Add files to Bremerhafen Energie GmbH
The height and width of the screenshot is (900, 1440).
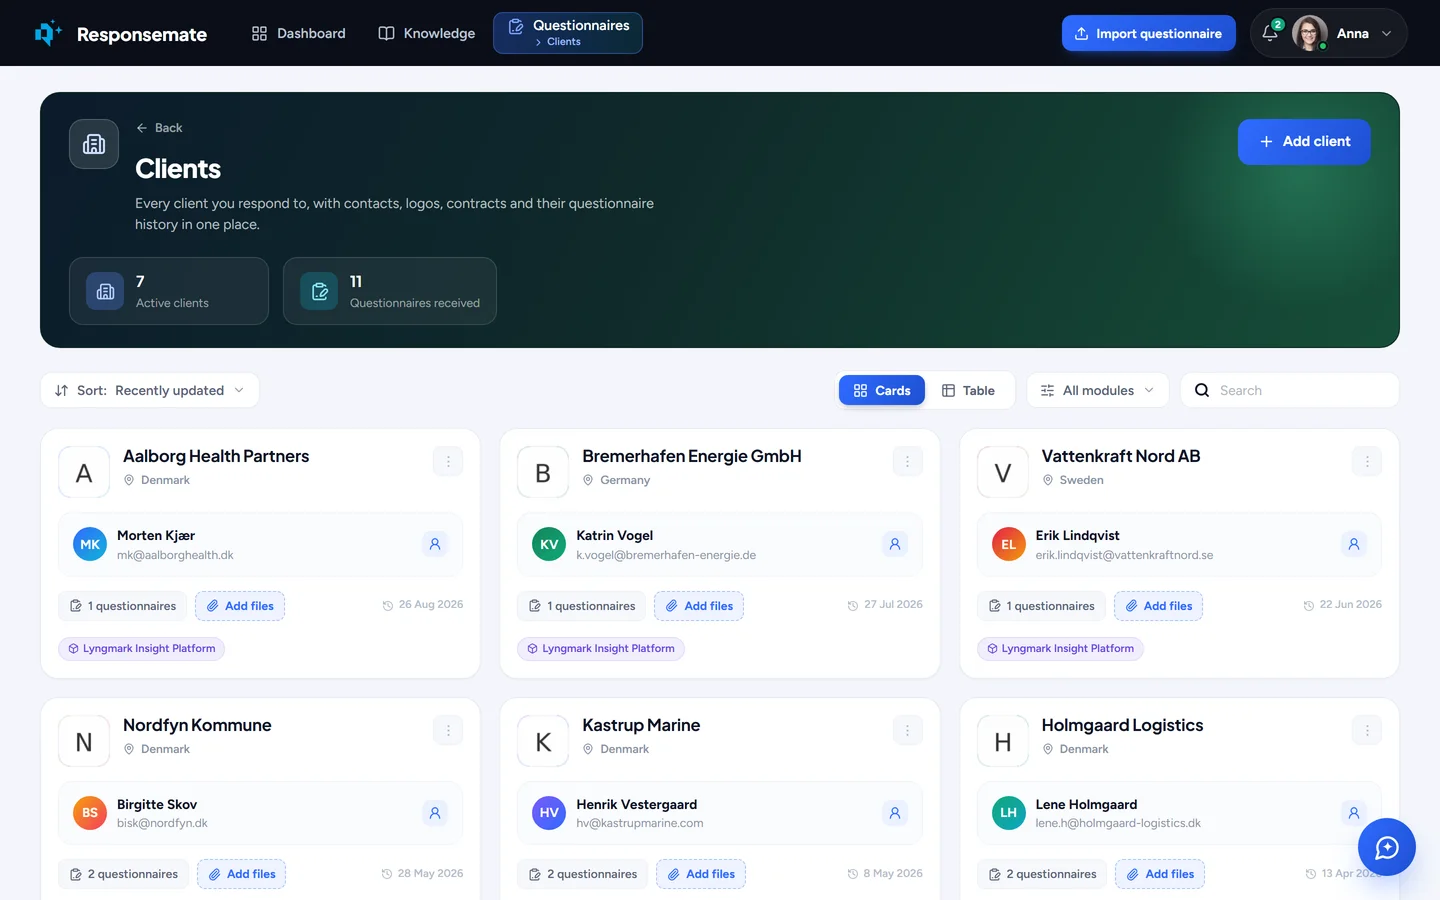699,606
